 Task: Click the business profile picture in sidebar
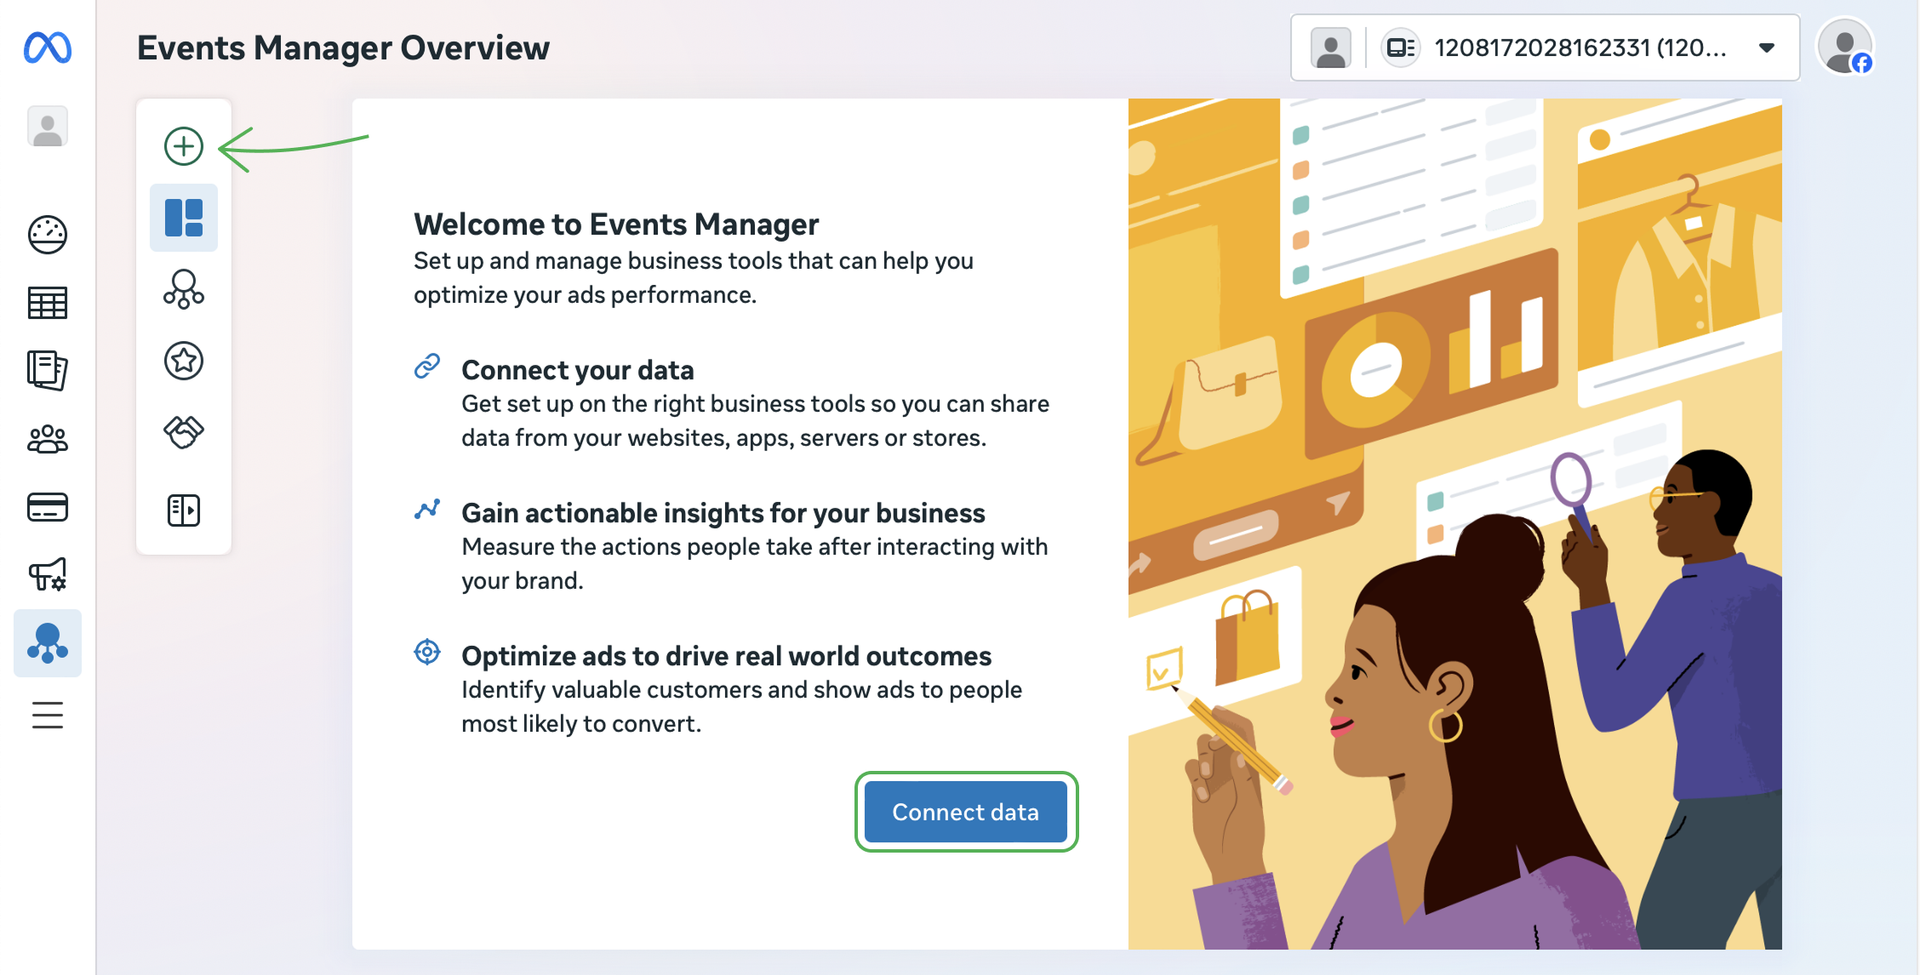pos(47,128)
